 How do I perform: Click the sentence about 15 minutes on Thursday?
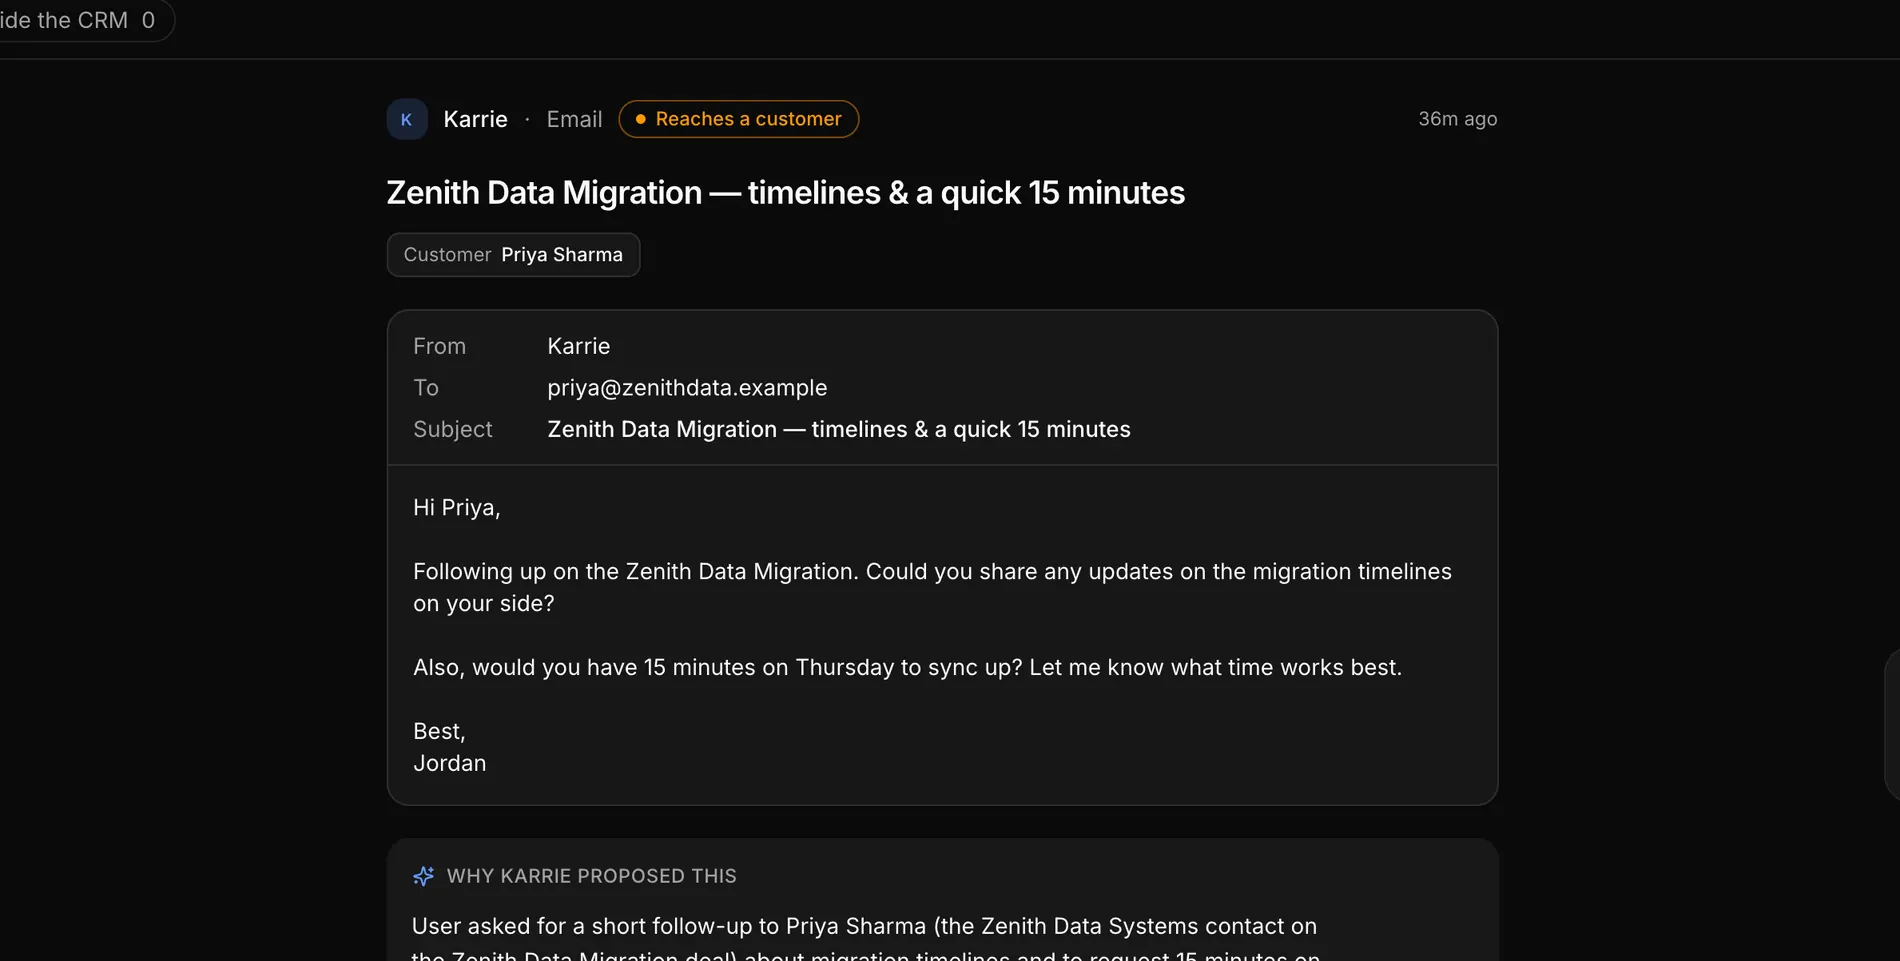[907, 667]
